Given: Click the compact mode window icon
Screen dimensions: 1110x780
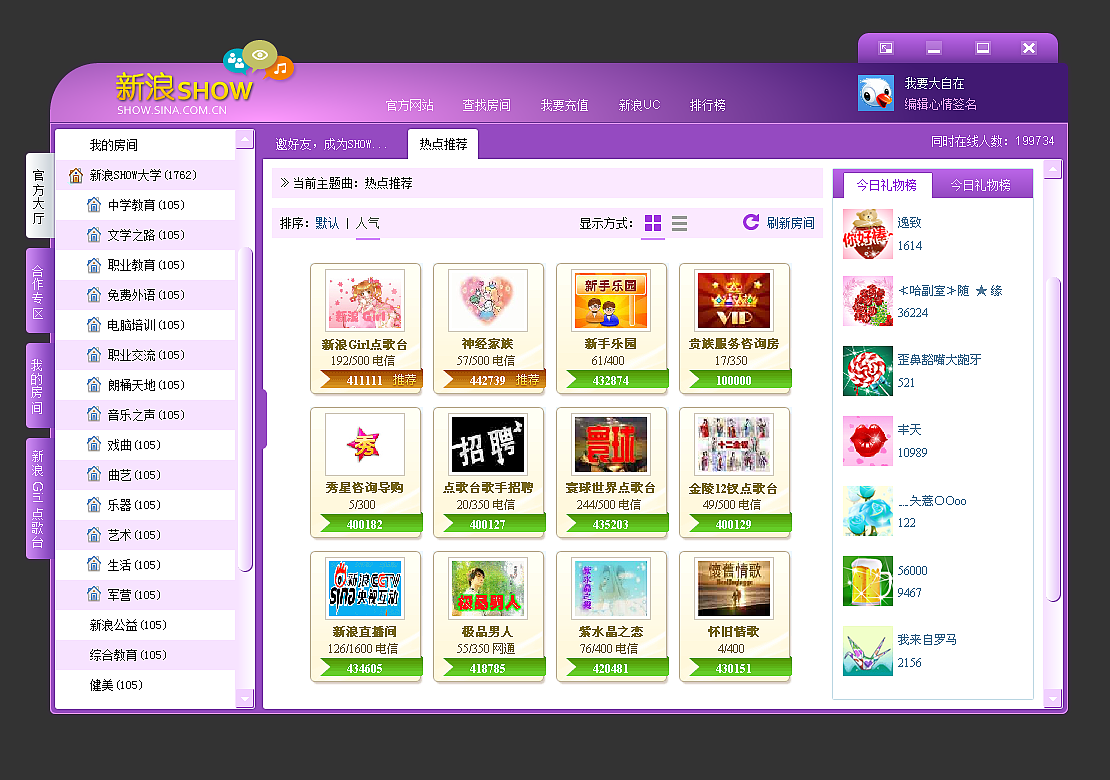Looking at the screenshot, I should click(886, 48).
